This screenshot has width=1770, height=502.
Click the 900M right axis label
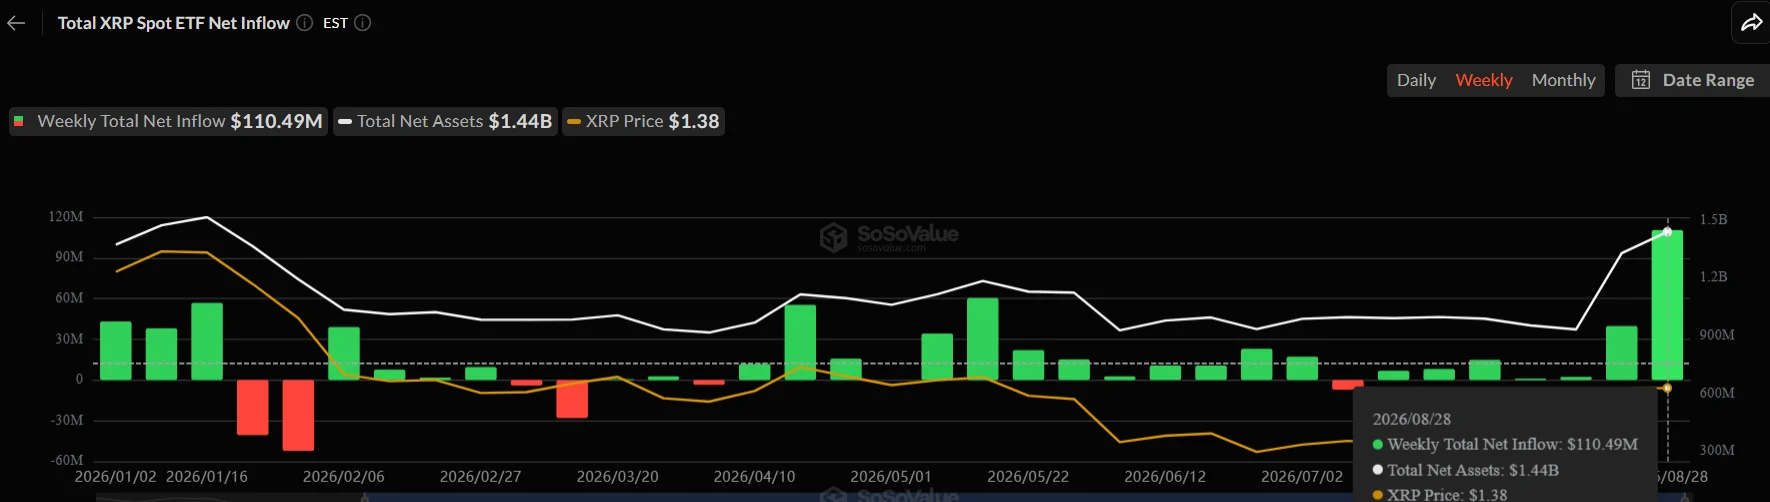1717,335
